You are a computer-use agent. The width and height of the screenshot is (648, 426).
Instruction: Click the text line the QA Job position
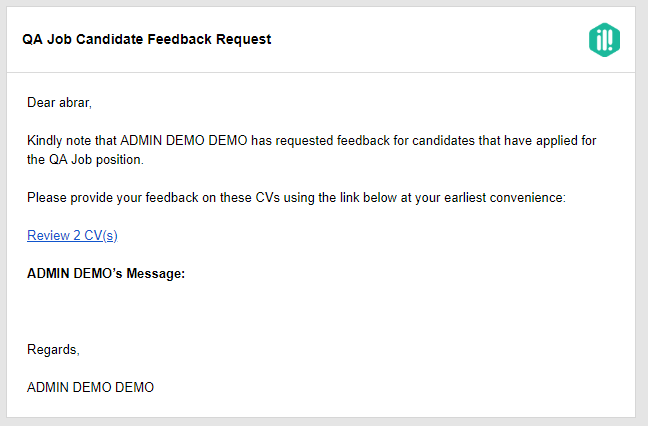point(85,159)
